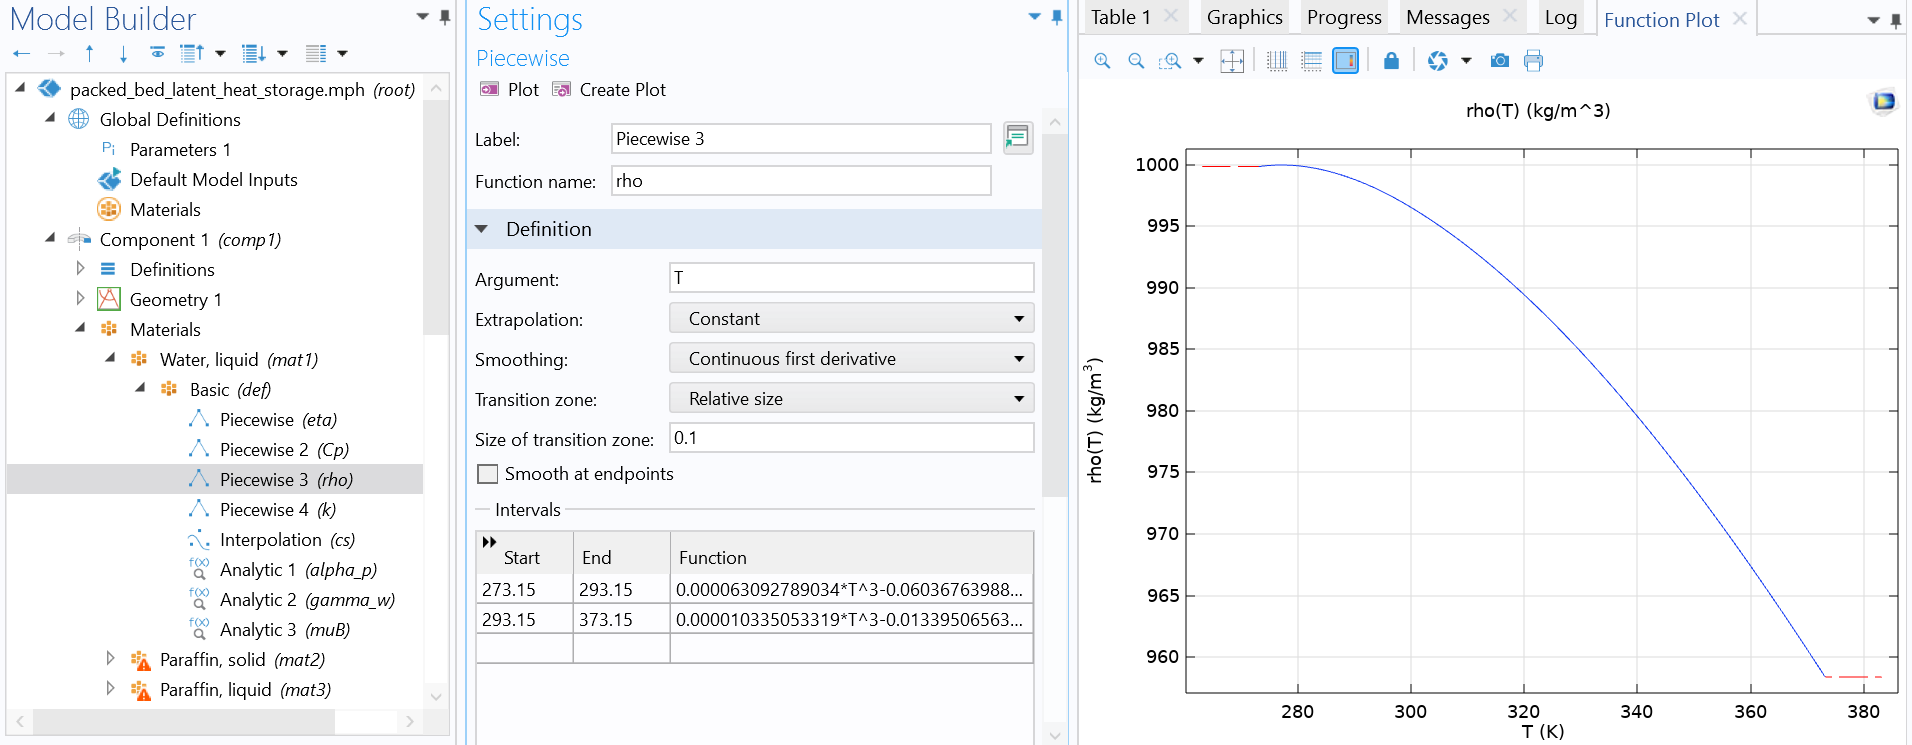Select the Piecewise 4 (k) tree node
Image resolution: width=1912 pixels, height=745 pixels.
(x=277, y=510)
